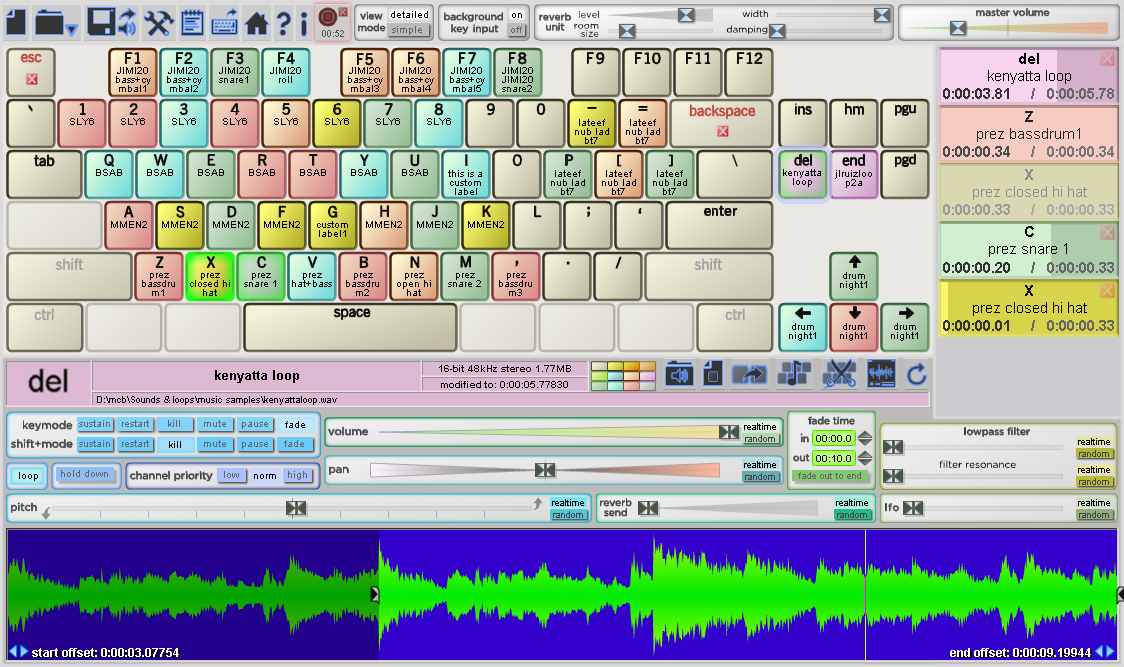
Task: Disable loop mode for the kenyatta loop
Action: coord(26,476)
